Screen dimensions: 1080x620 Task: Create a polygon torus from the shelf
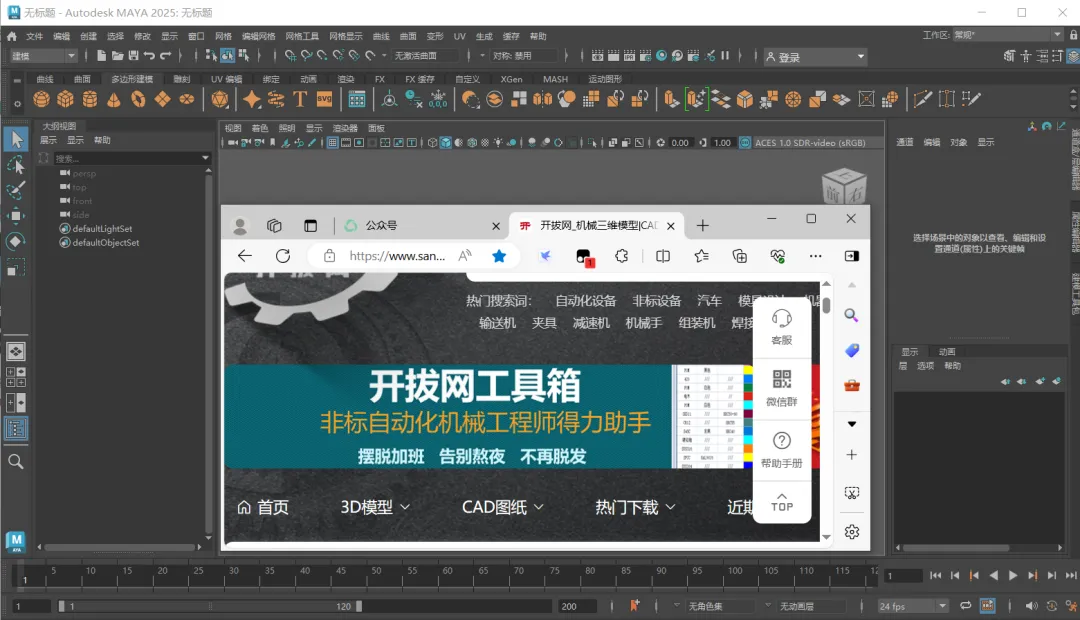138,99
